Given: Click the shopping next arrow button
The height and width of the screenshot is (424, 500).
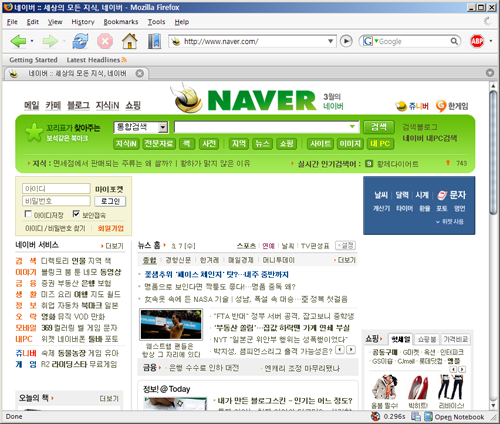Looking at the screenshot, I should 462,369.
